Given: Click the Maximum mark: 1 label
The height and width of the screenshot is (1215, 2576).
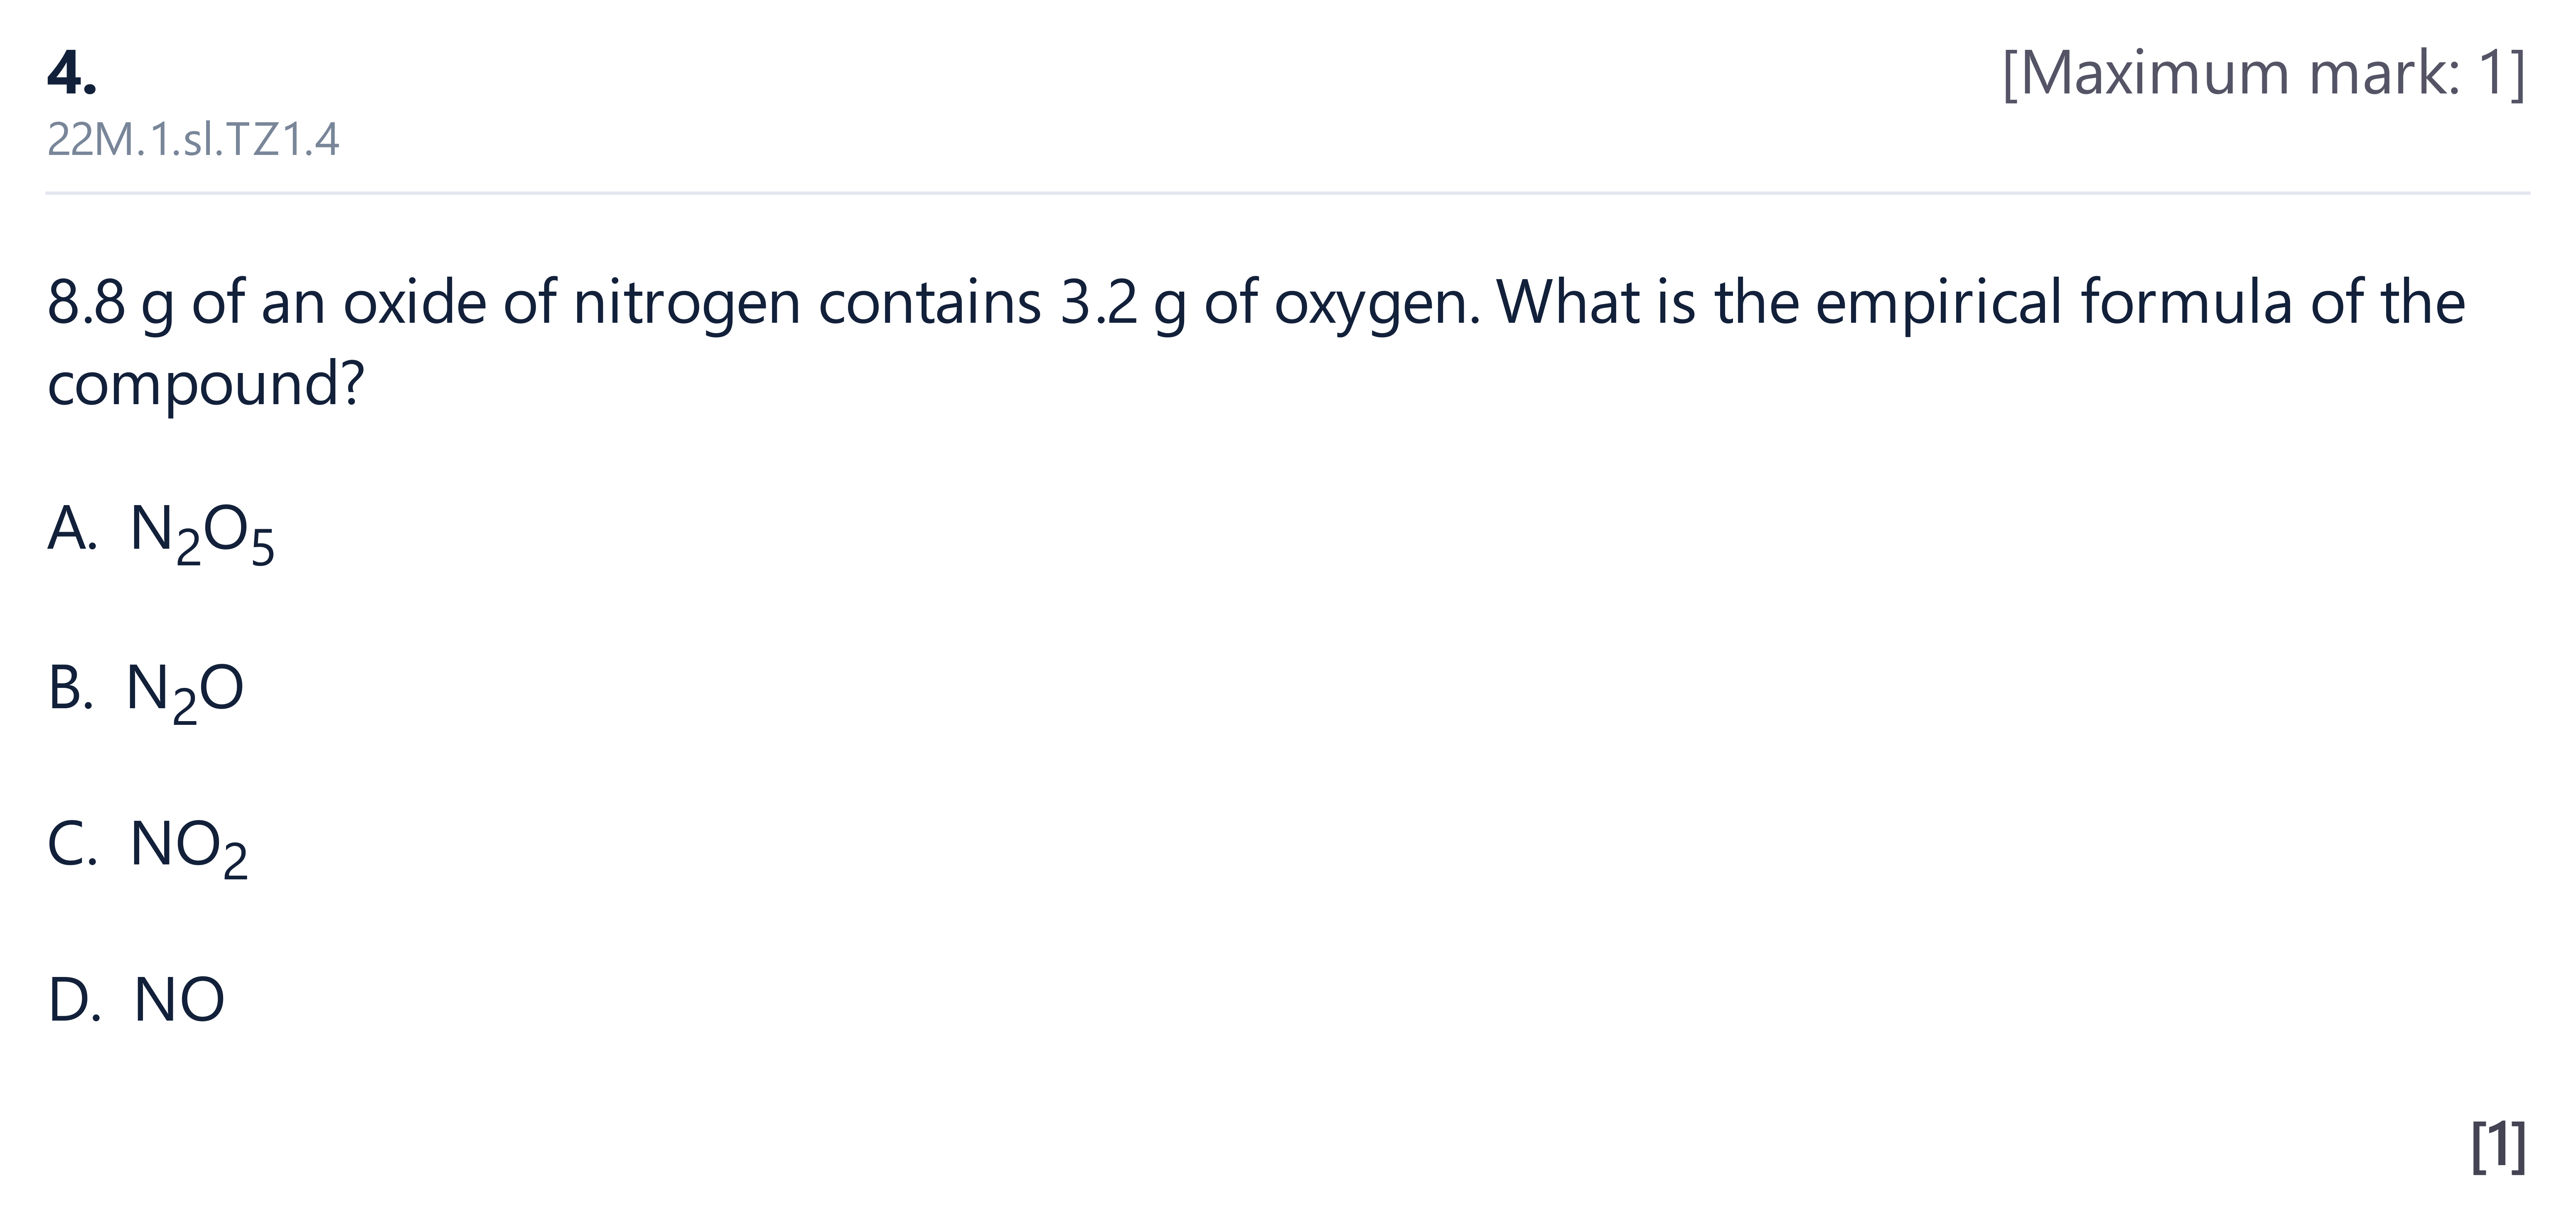Looking at the screenshot, I should pos(2264,73).
